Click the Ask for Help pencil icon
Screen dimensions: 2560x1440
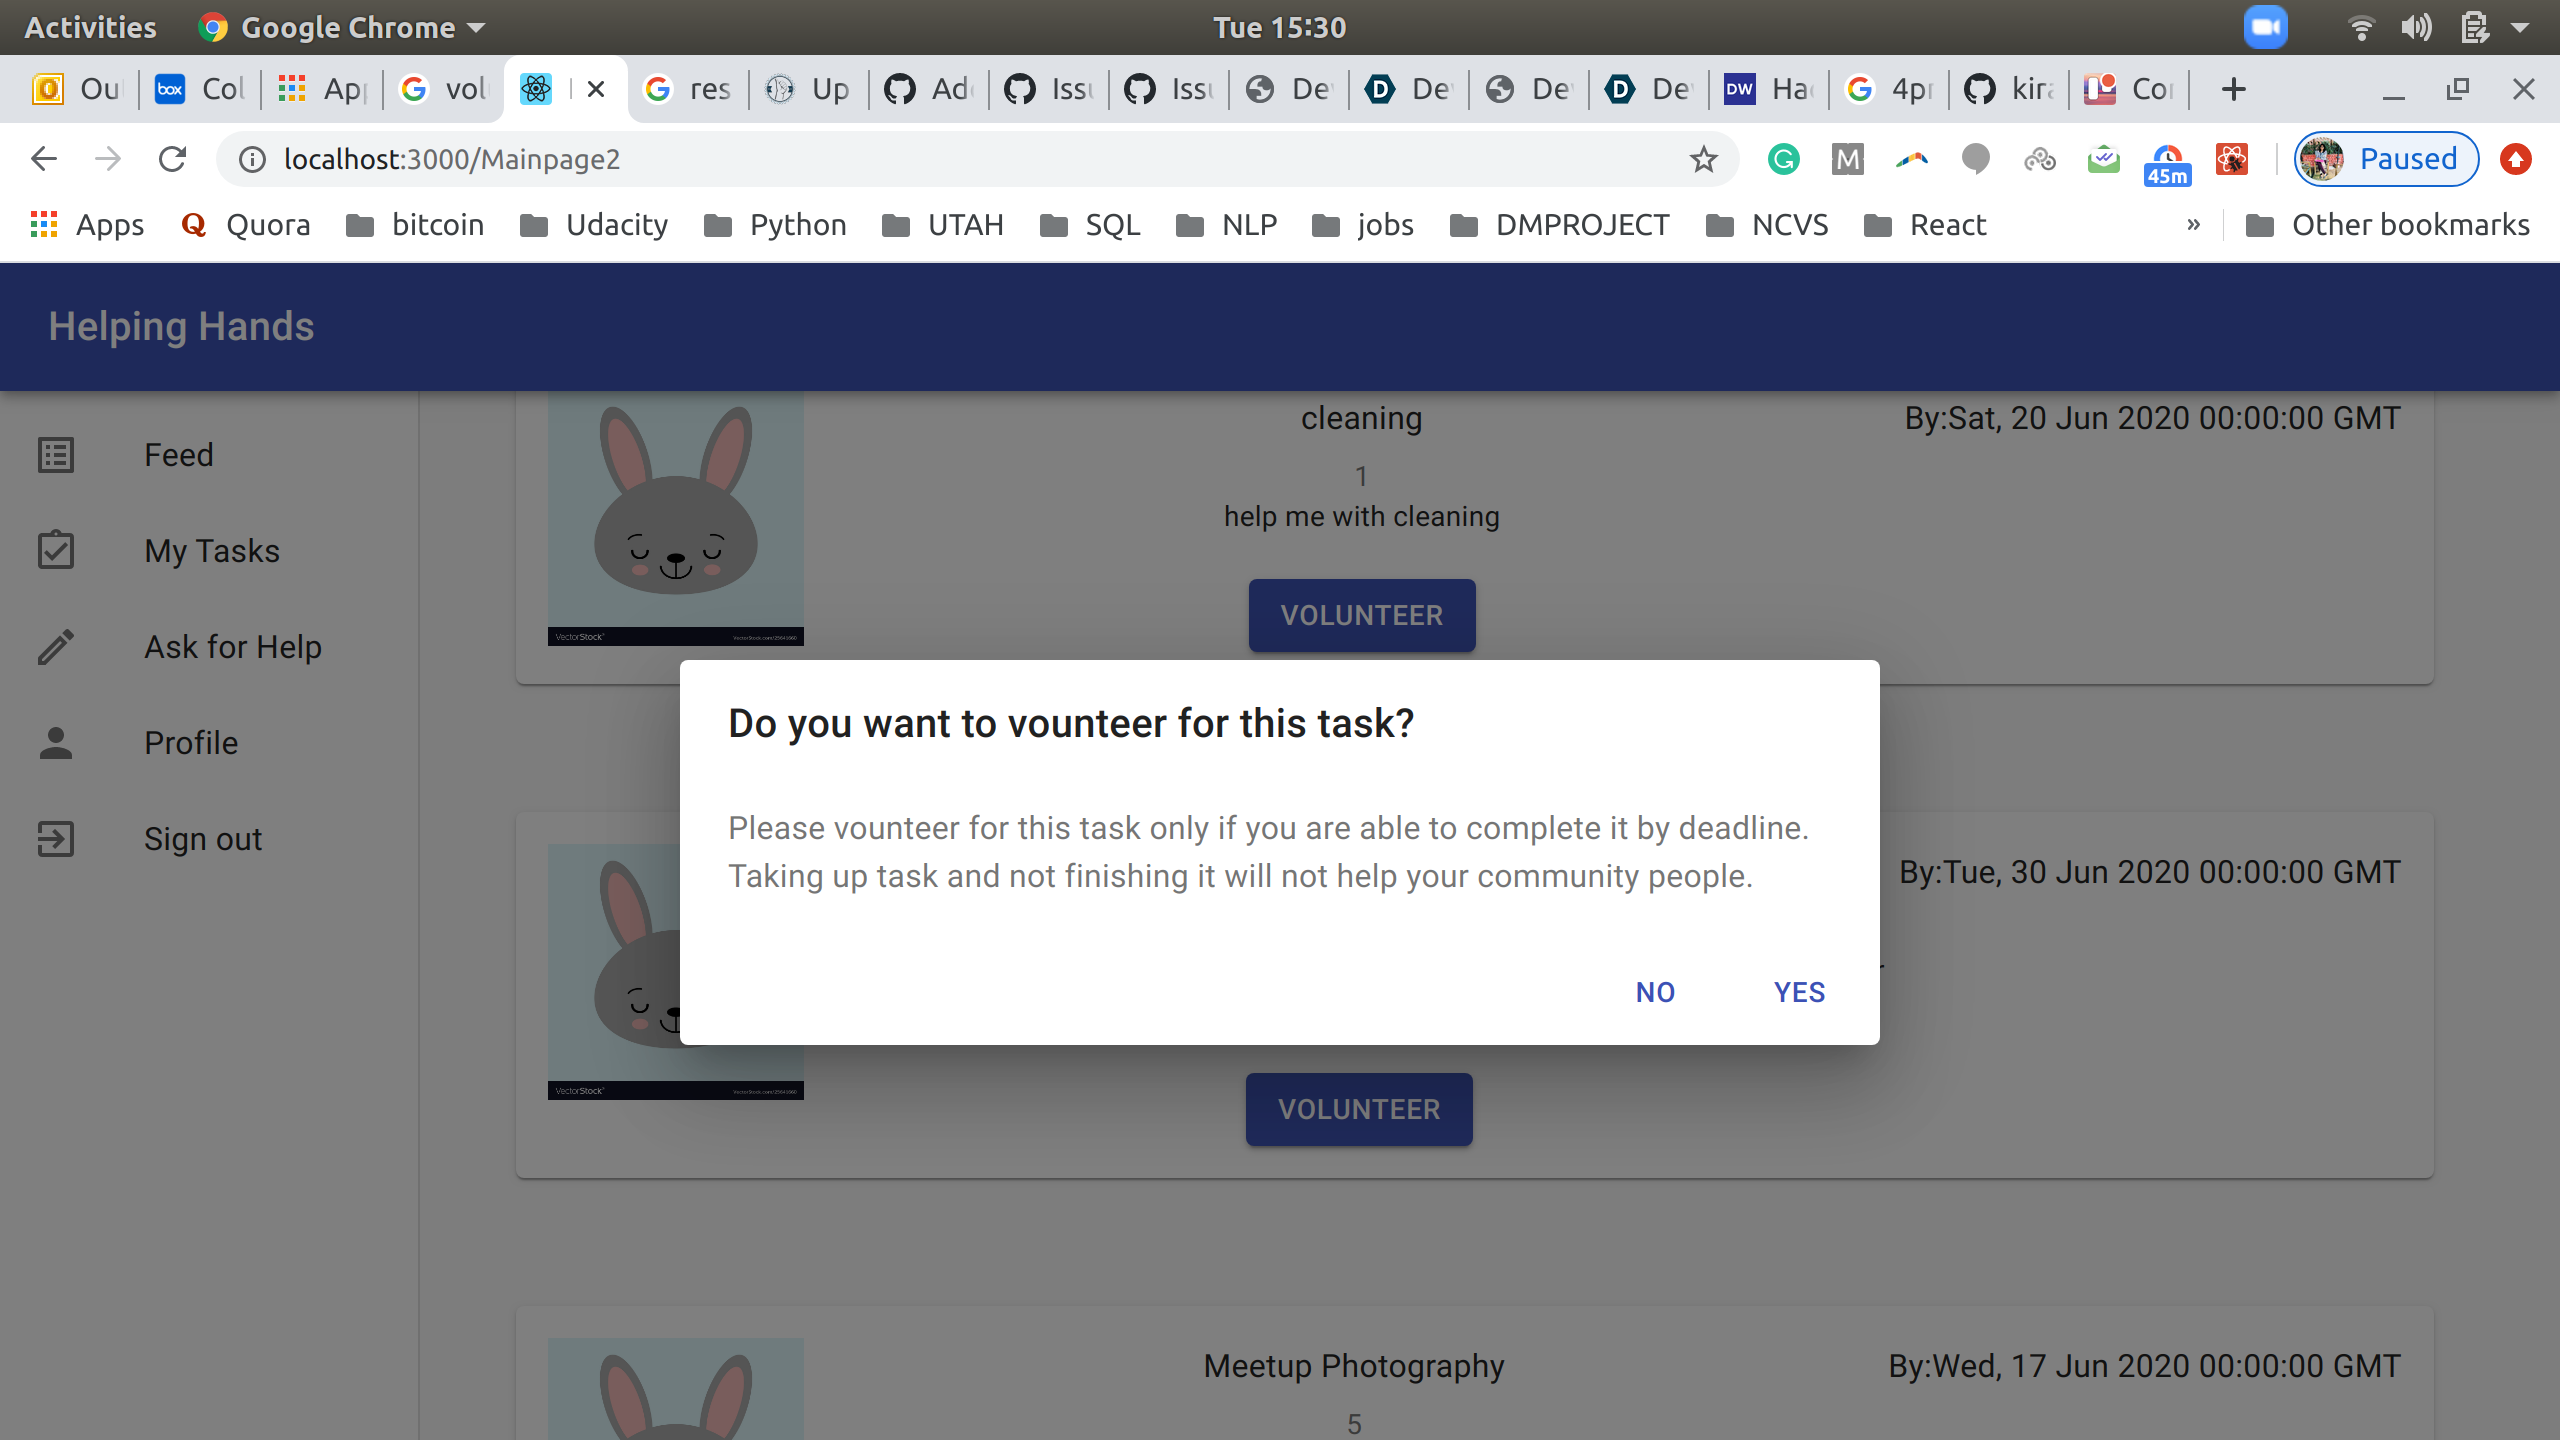point(56,647)
